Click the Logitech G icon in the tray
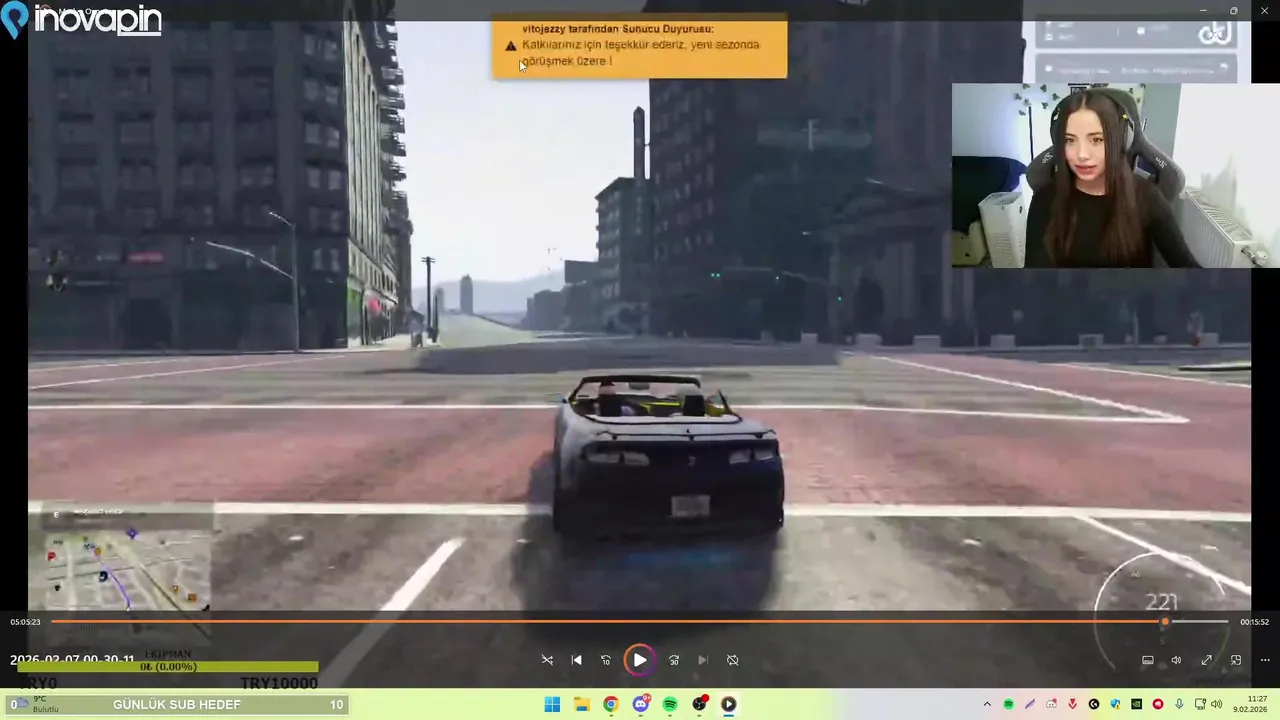This screenshot has width=1280, height=720. click(1094, 704)
